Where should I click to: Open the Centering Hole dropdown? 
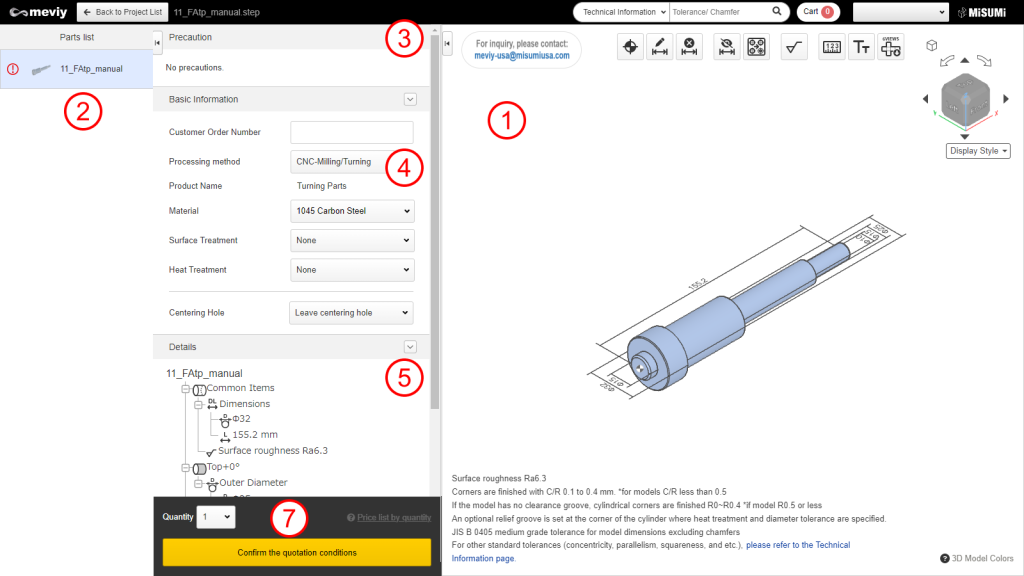pos(351,312)
